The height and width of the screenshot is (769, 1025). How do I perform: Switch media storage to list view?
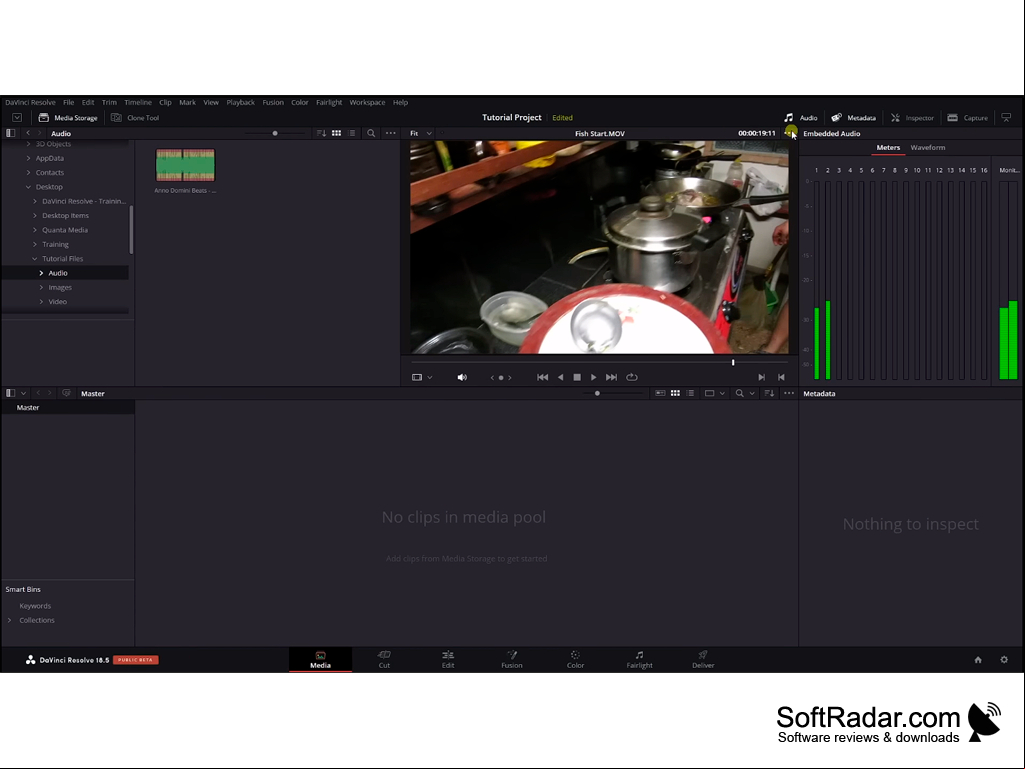[x=352, y=133]
